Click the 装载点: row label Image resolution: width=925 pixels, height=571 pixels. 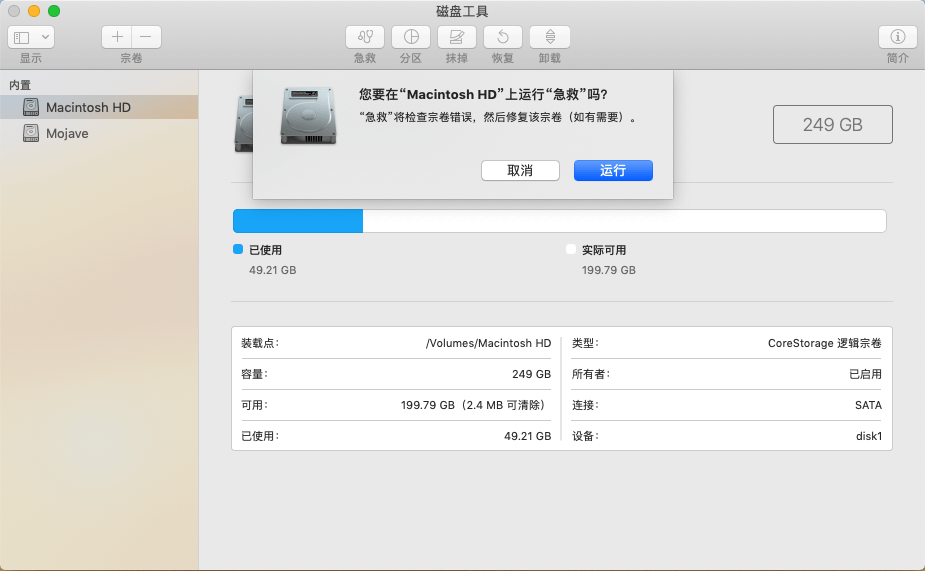pyautogui.click(x=260, y=343)
